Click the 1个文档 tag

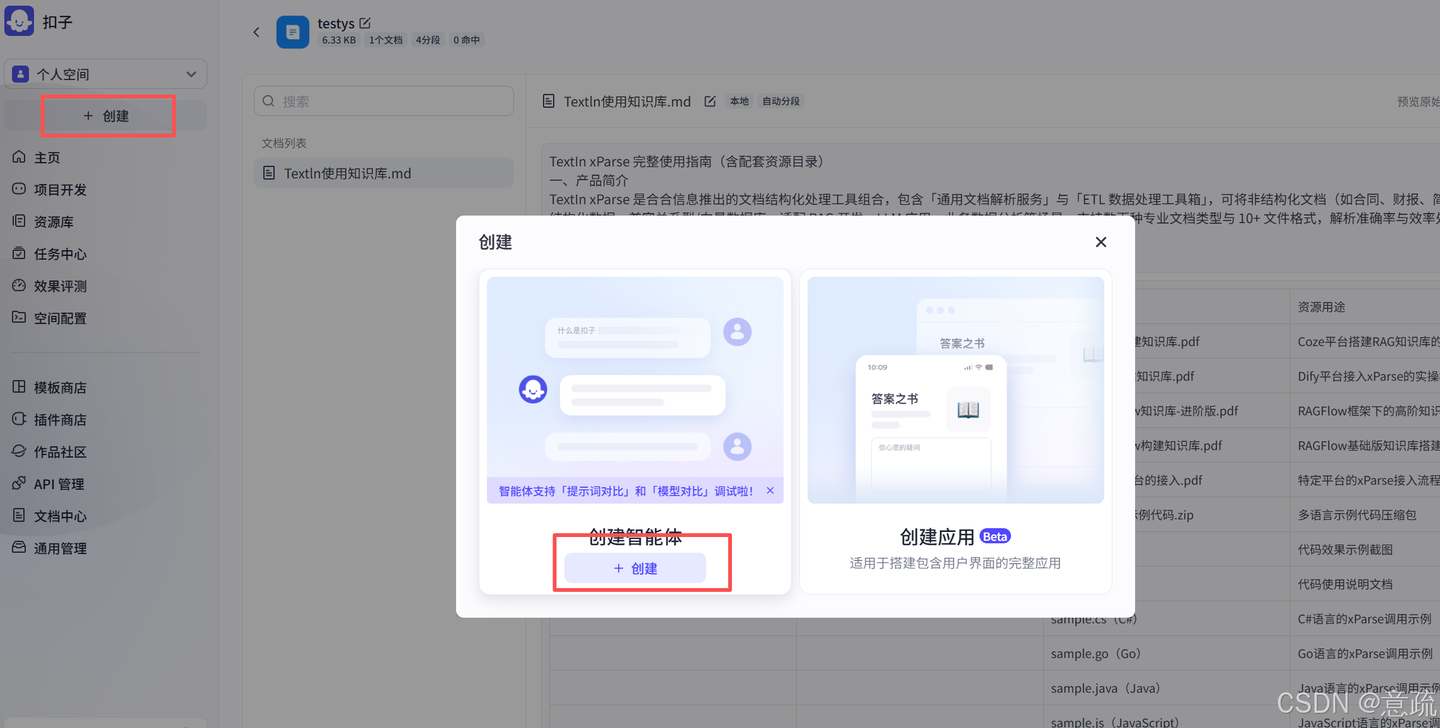point(386,40)
